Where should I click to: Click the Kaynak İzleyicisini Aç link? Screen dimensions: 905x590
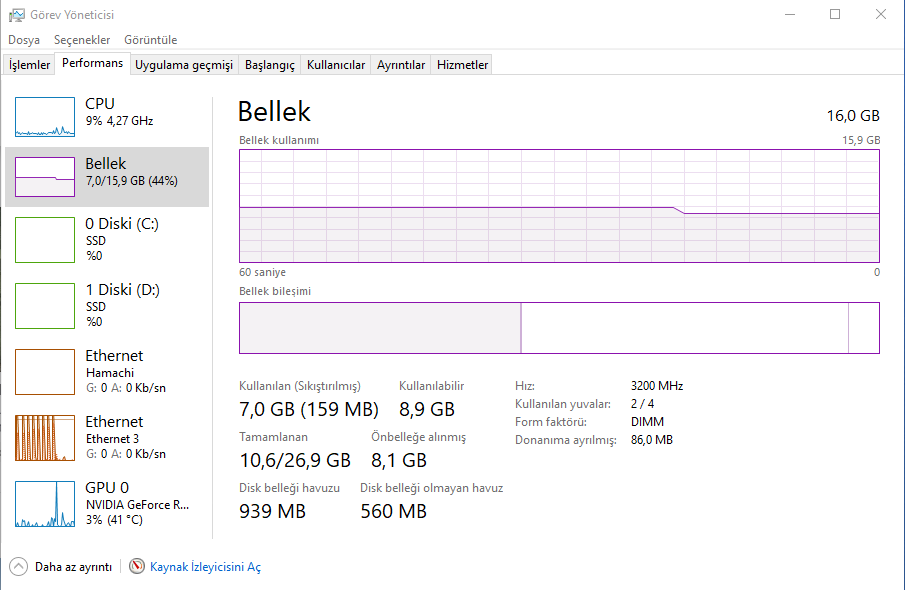[x=205, y=567]
